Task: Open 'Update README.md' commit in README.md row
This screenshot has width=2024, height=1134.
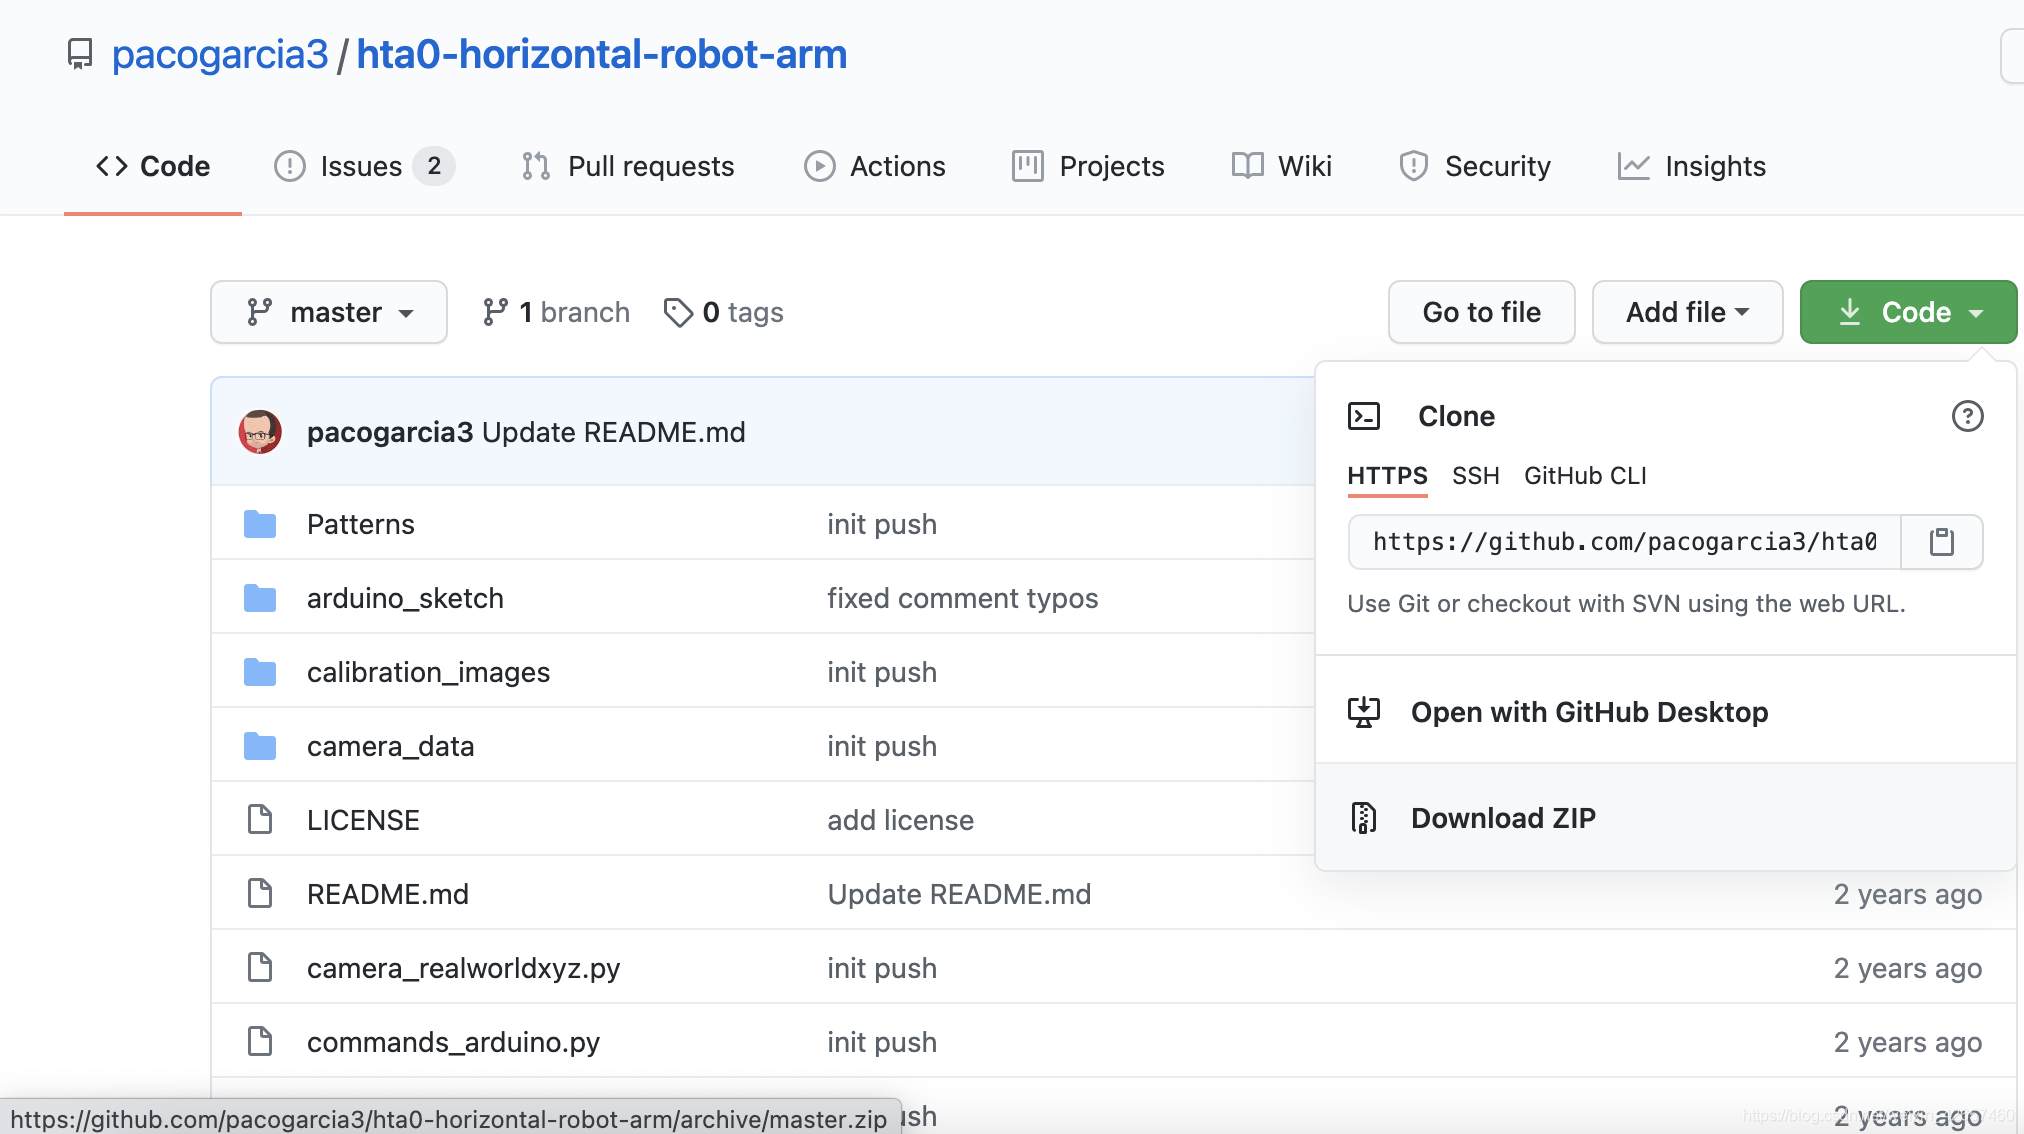Action: [960, 894]
